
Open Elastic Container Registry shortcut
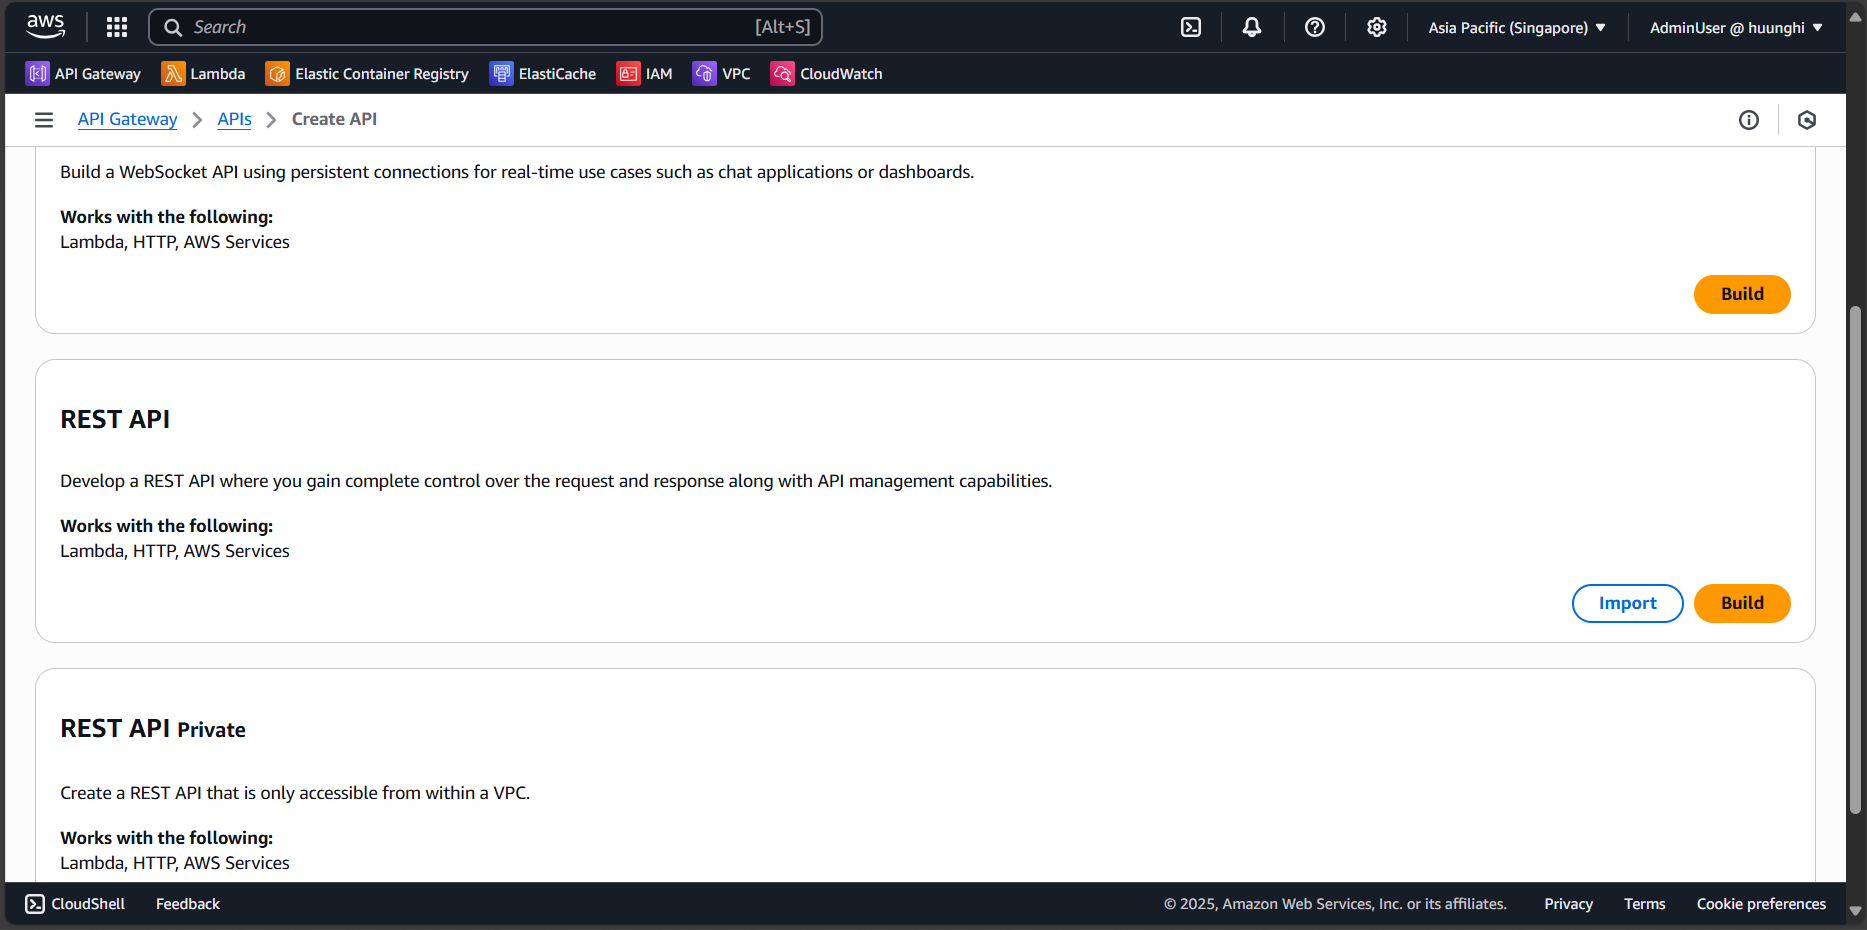[x=367, y=74]
